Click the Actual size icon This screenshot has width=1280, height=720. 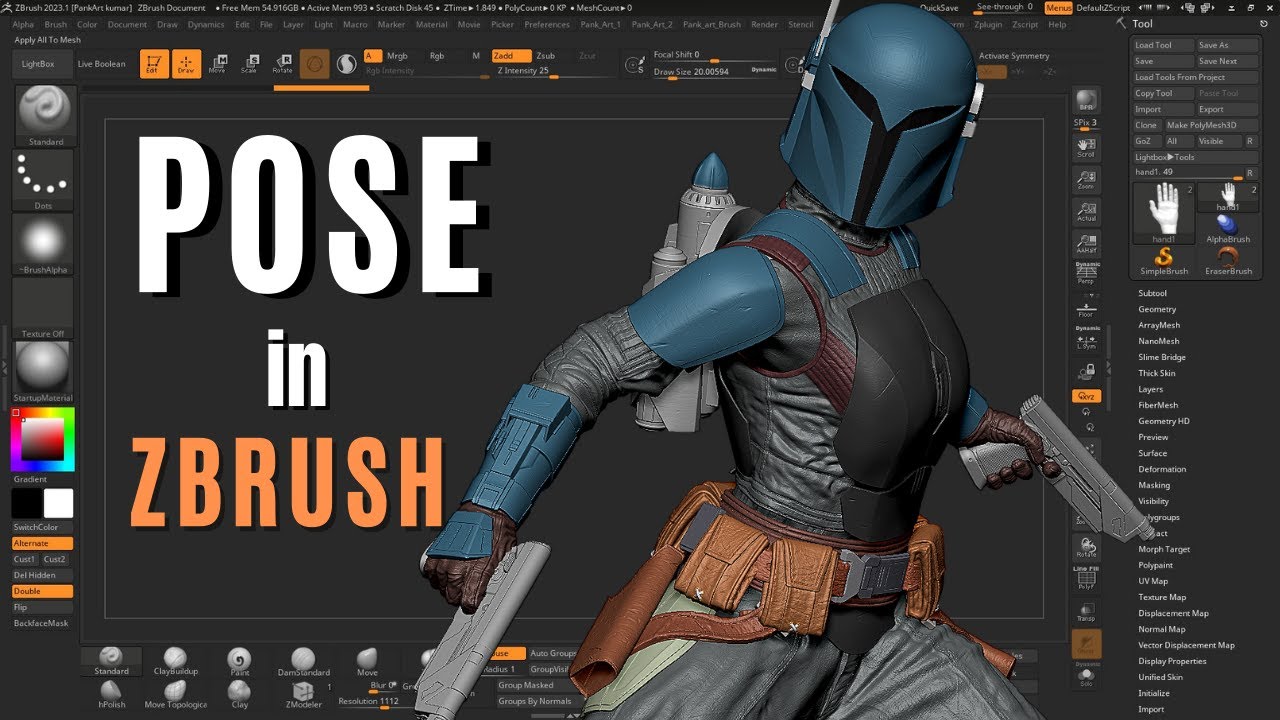point(1085,211)
